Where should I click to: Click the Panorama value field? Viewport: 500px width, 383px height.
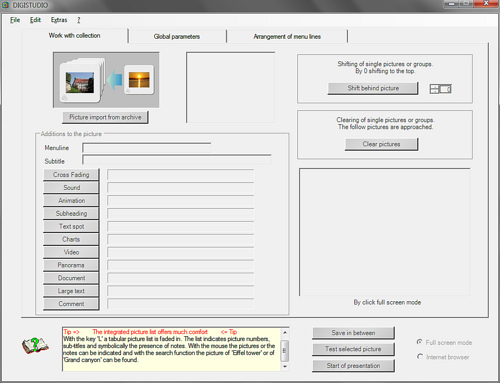pos(180,265)
